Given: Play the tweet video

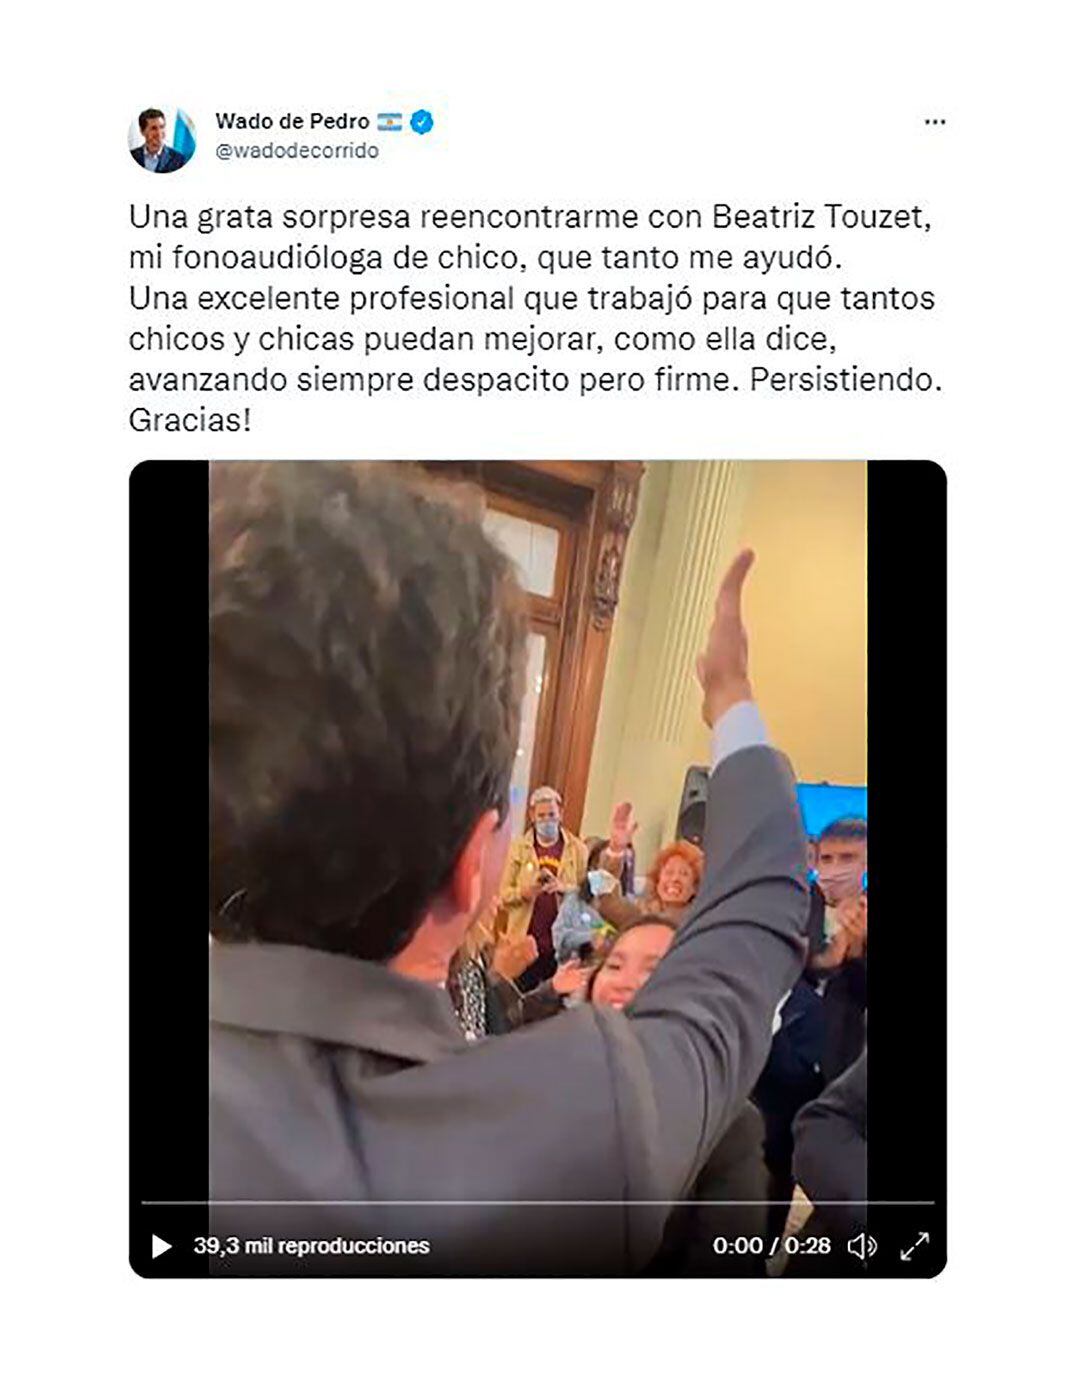Looking at the screenshot, I should (160, 1246).
